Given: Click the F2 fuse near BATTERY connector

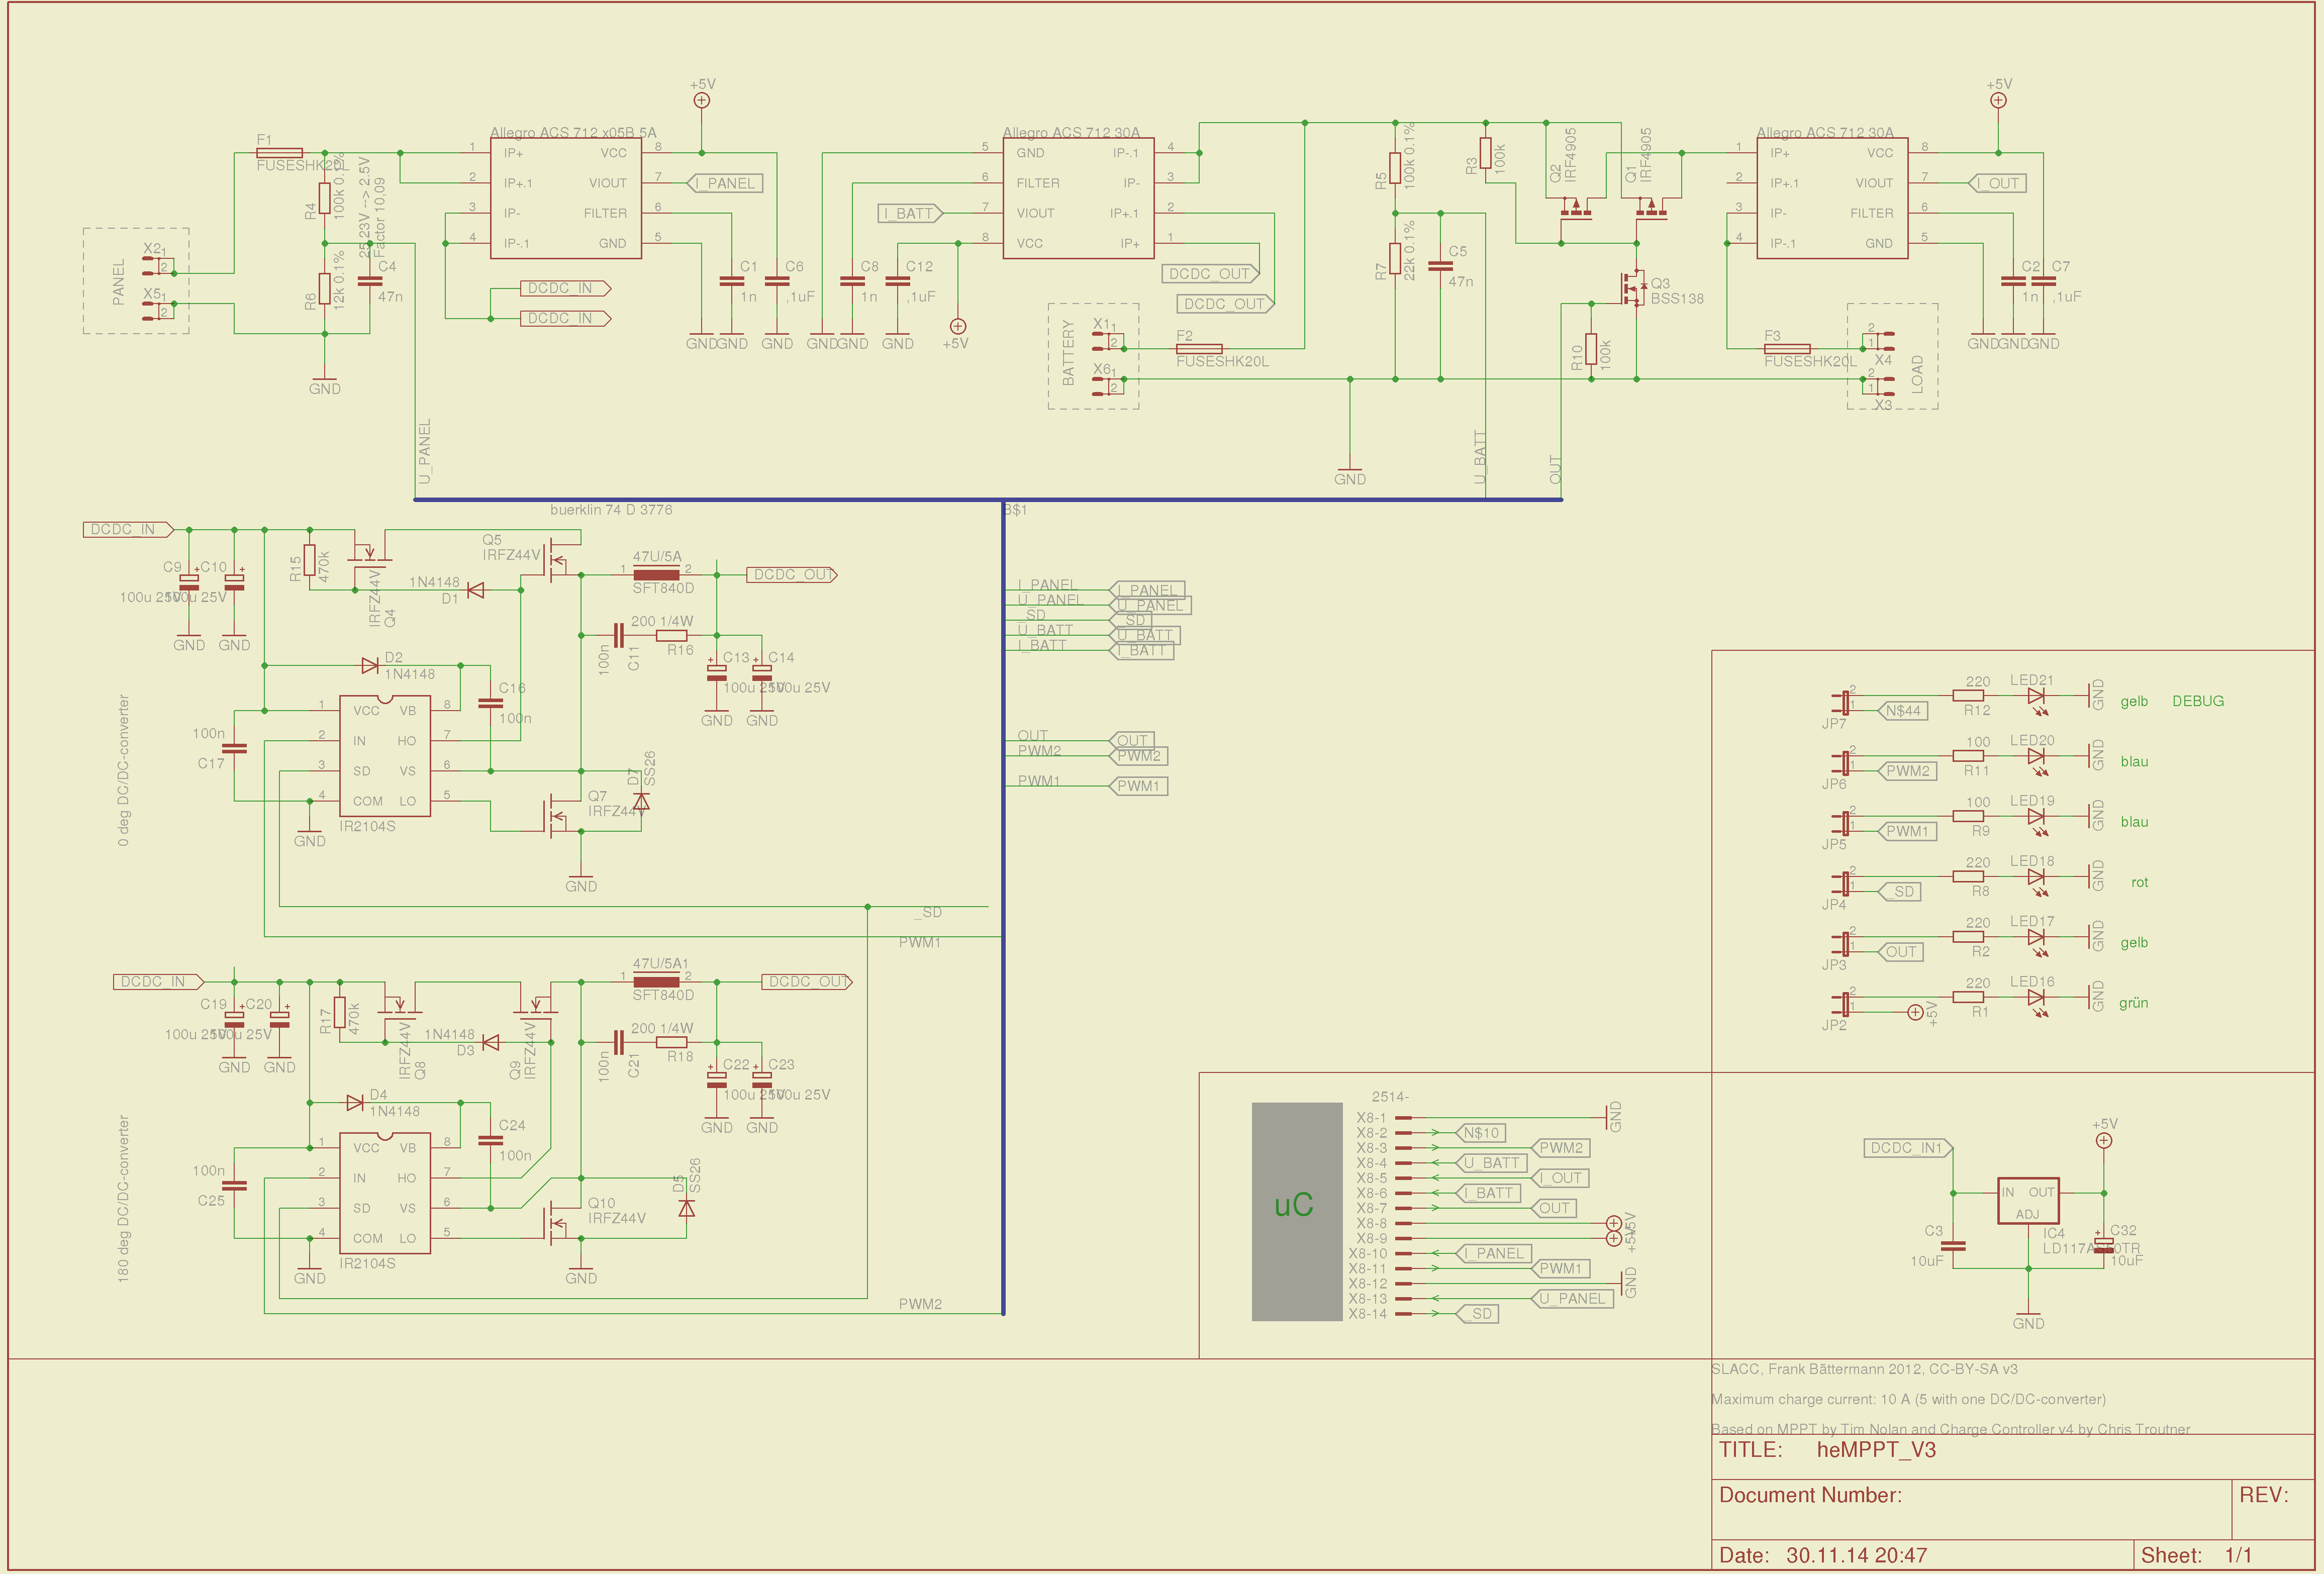Looking at the screenshot, I should click(x=1199, y=348).
